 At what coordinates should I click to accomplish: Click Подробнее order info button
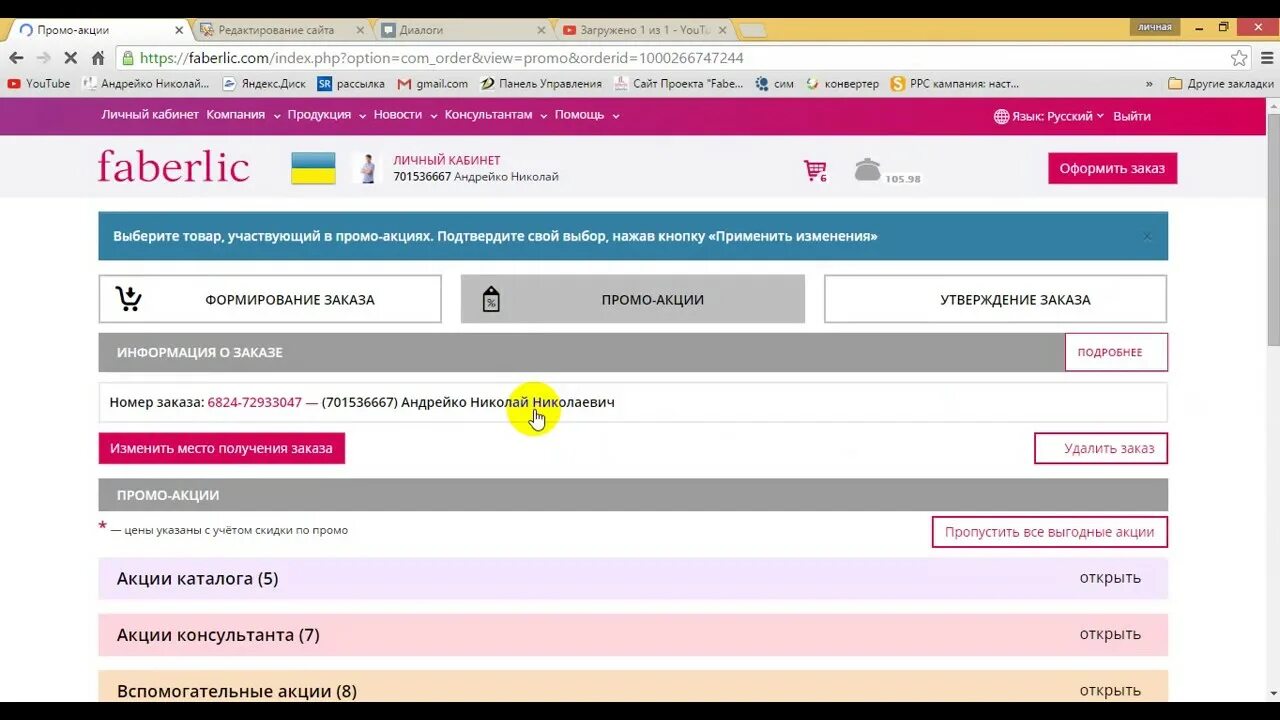pos(1116,352)
